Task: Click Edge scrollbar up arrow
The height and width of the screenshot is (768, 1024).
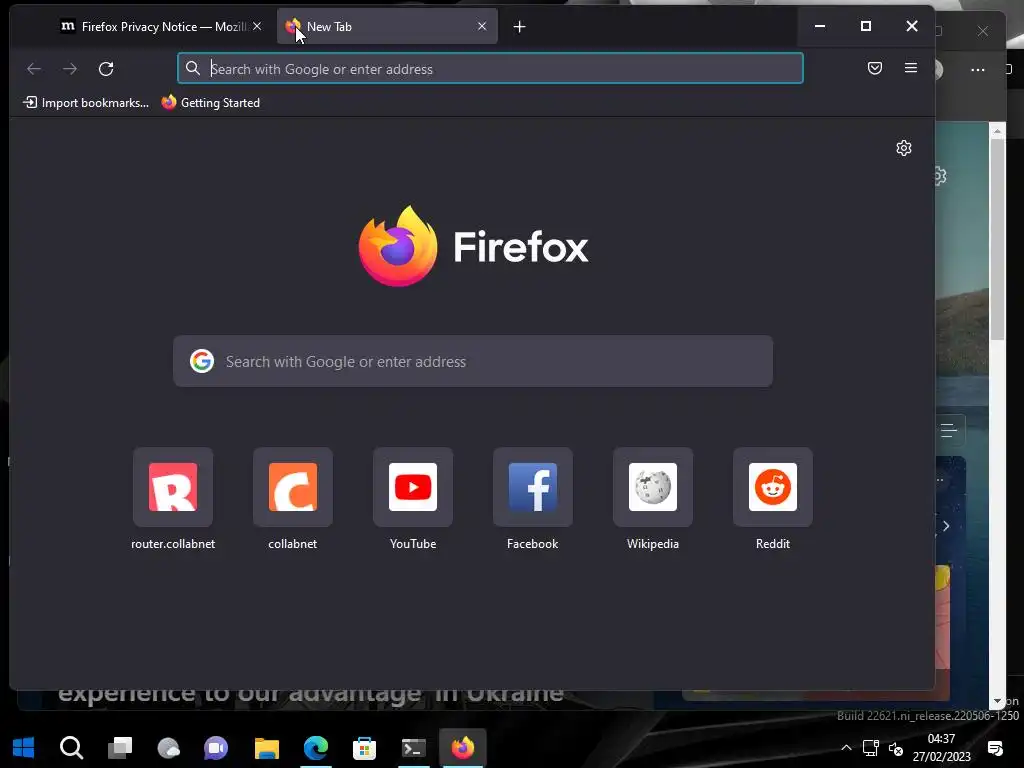Action: point(997,131)
